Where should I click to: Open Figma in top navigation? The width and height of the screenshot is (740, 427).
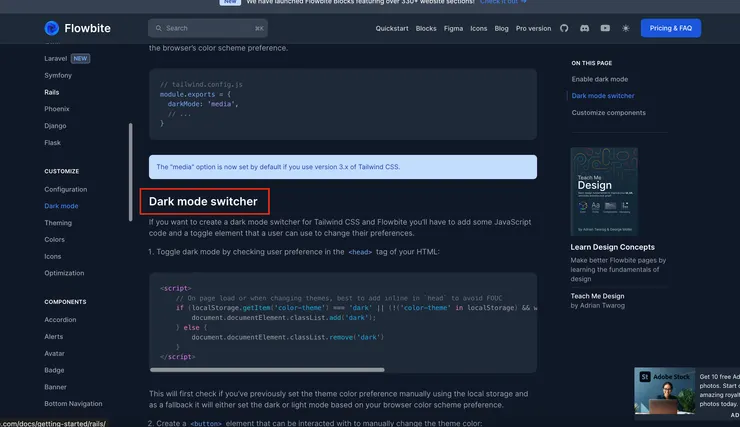coord(453,28)
